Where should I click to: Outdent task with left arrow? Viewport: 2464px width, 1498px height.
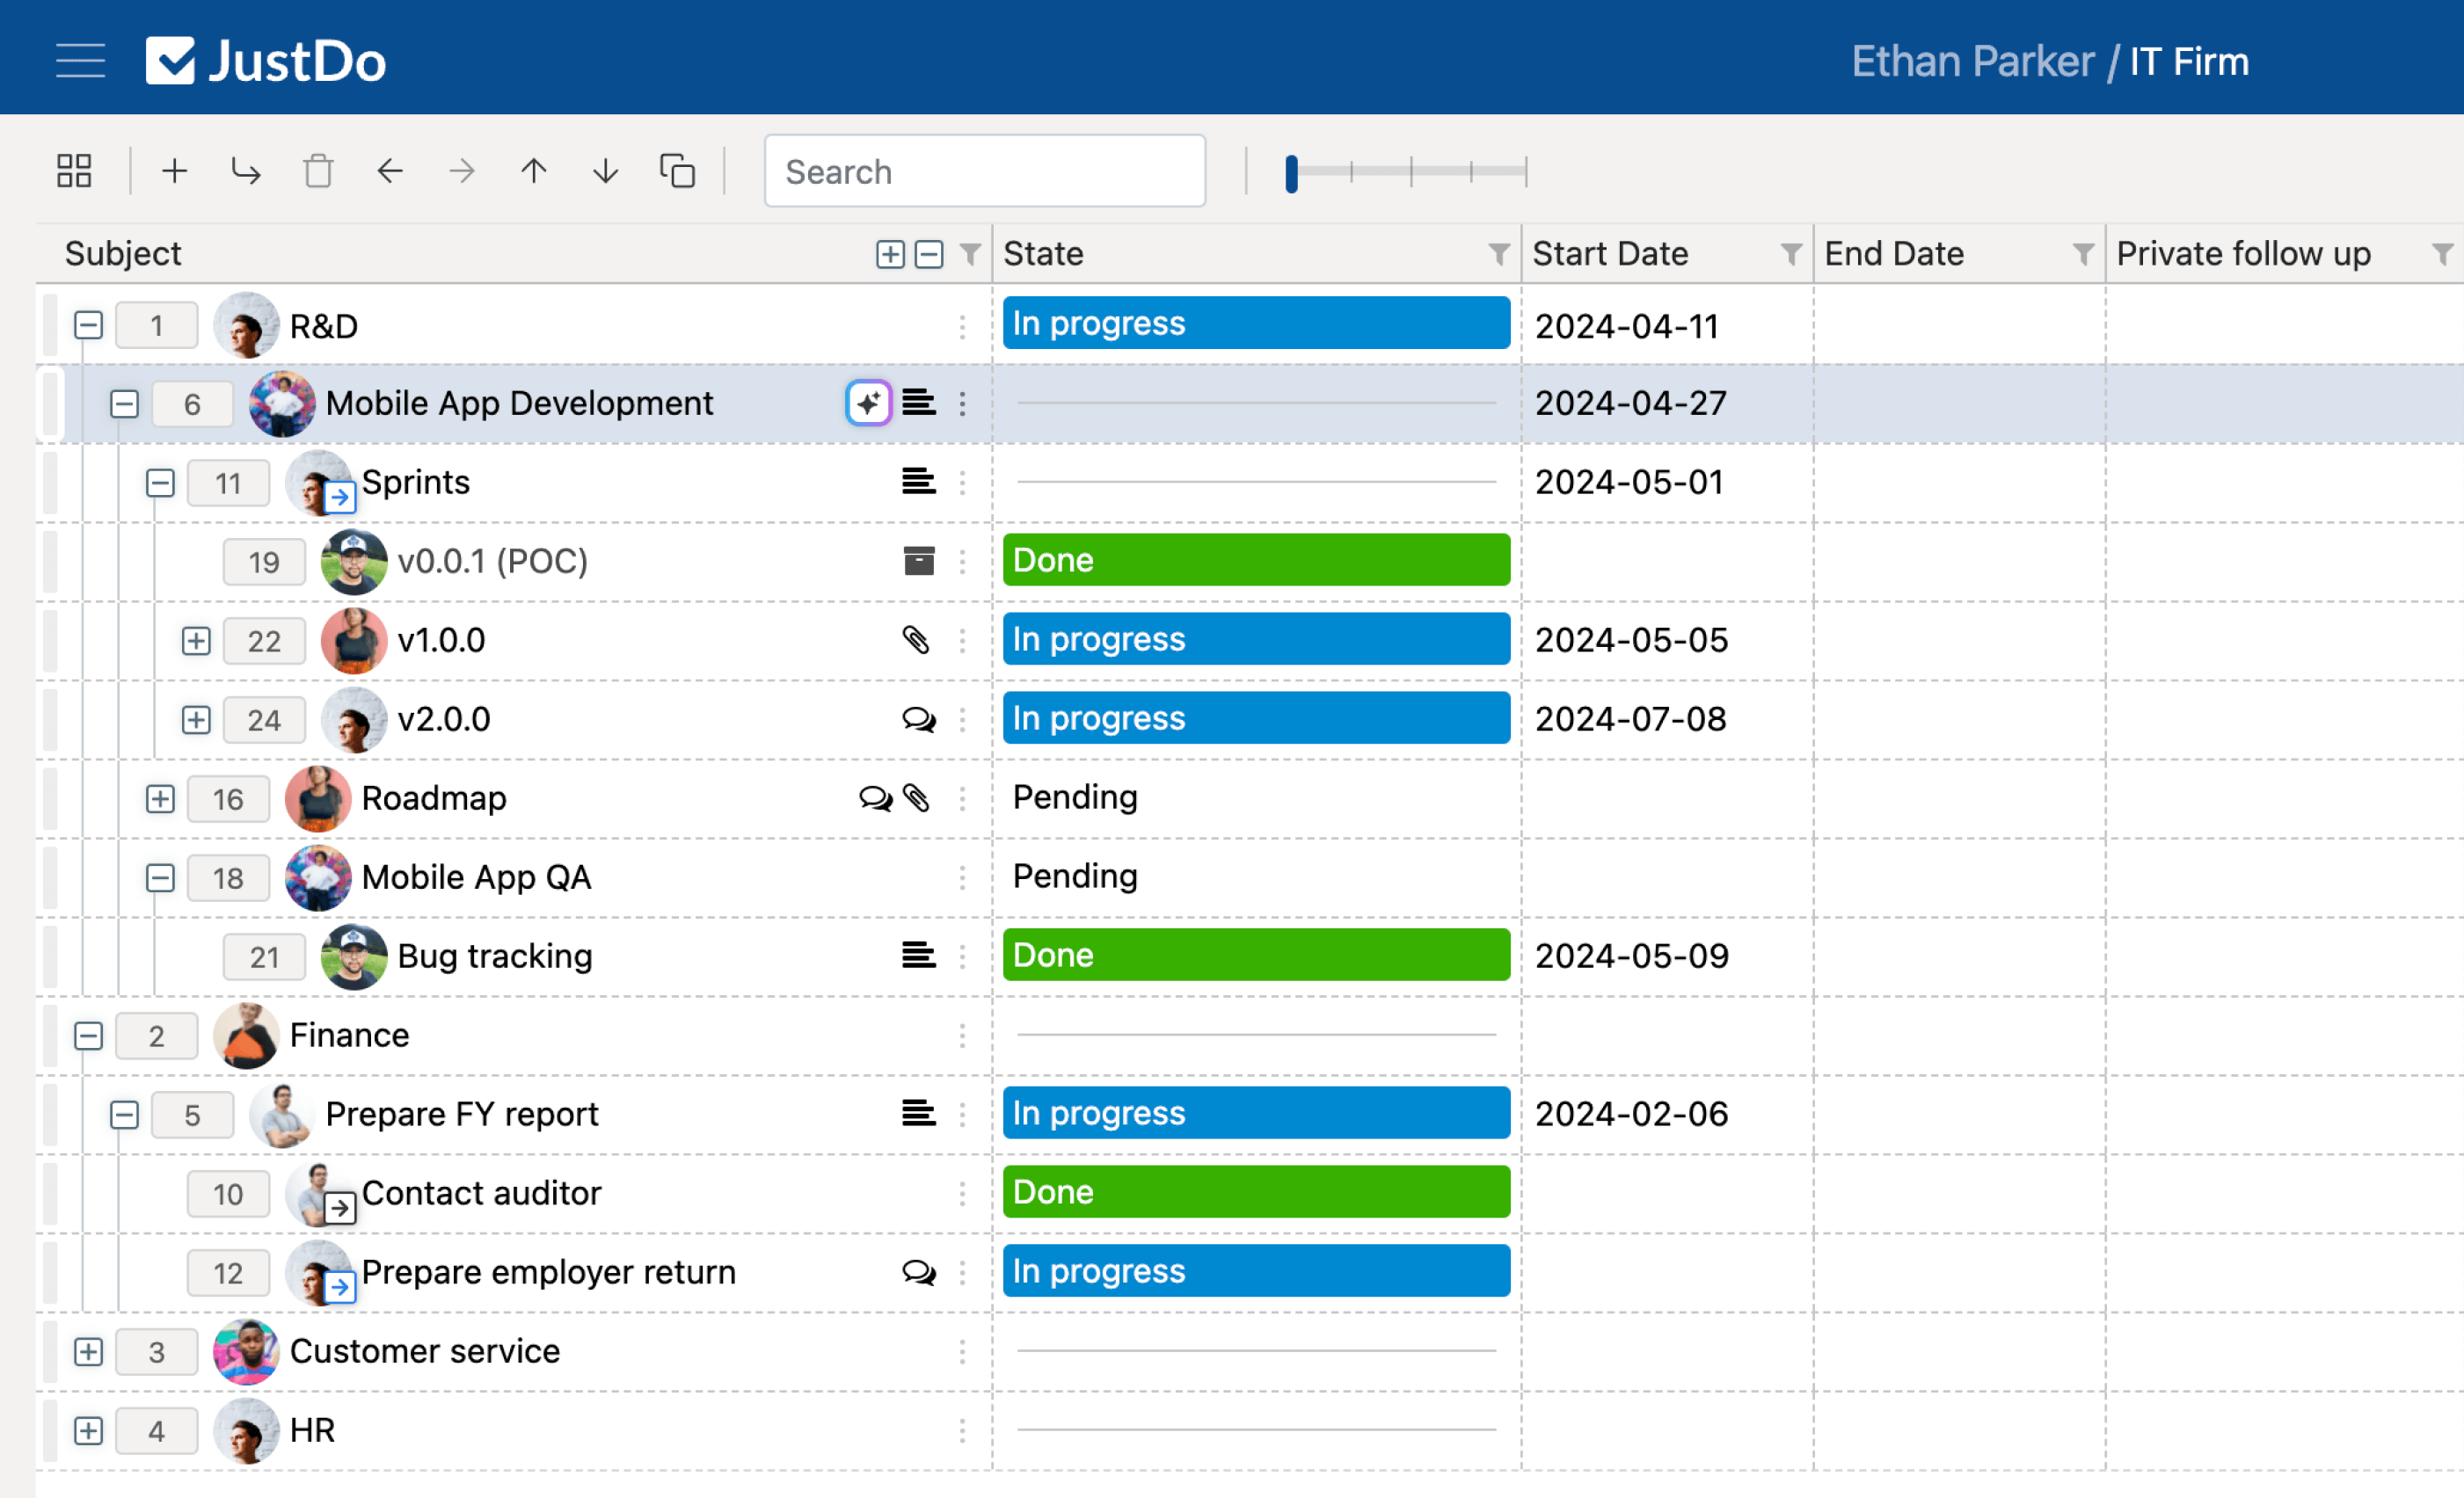[390, 171]
